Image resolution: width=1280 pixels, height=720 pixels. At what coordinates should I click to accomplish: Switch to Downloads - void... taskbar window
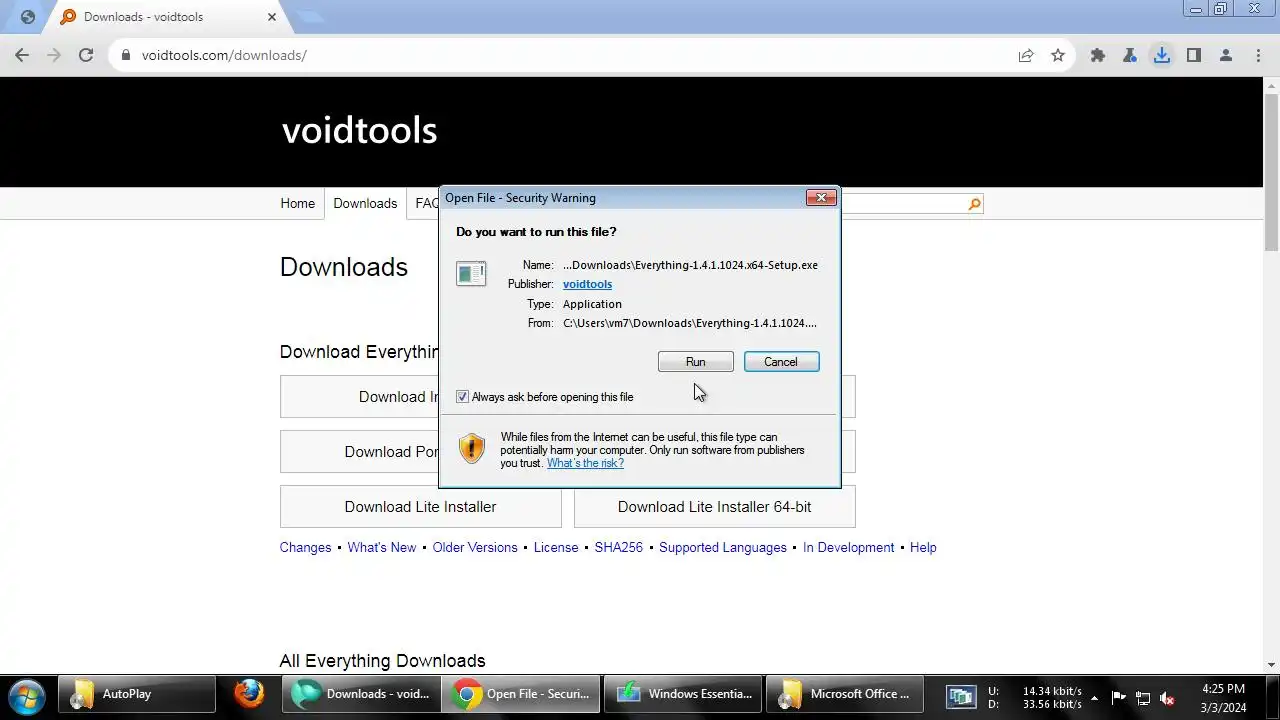361,694
